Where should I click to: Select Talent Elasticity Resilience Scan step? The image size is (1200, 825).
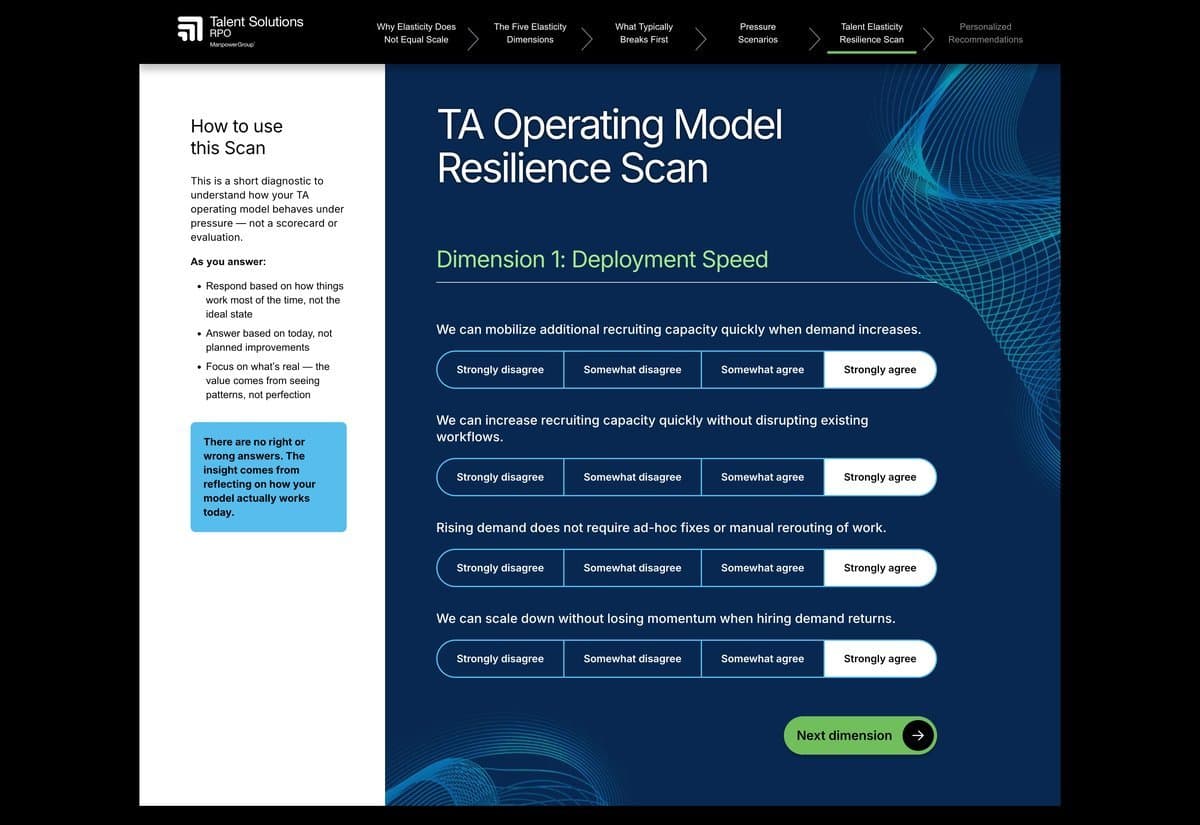[x=872, y=33]
